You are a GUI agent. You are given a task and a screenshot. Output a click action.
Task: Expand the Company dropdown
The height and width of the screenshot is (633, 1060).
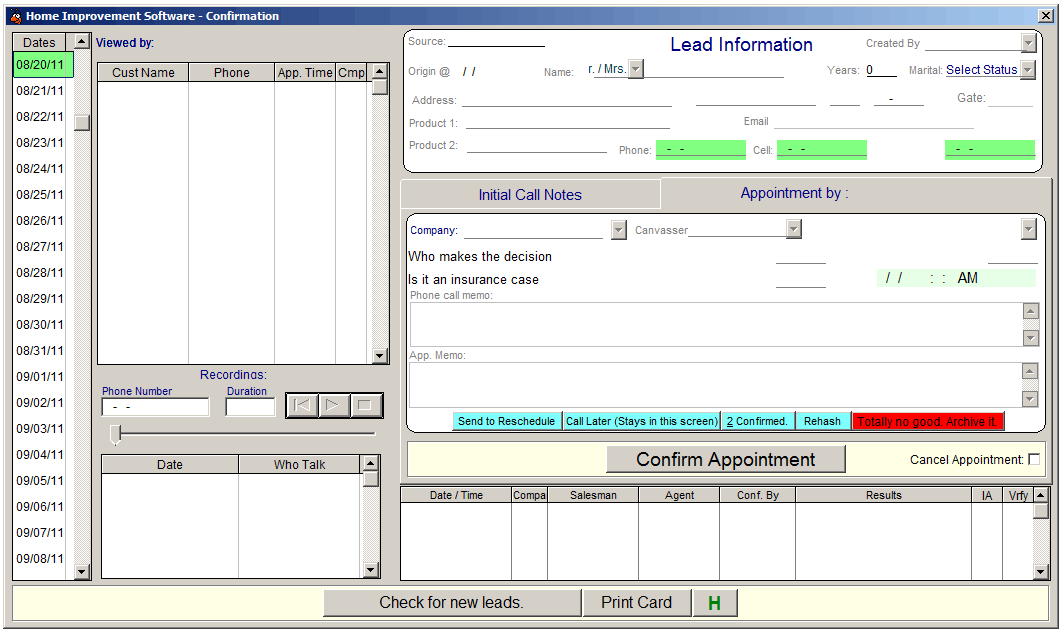[619, 230]
